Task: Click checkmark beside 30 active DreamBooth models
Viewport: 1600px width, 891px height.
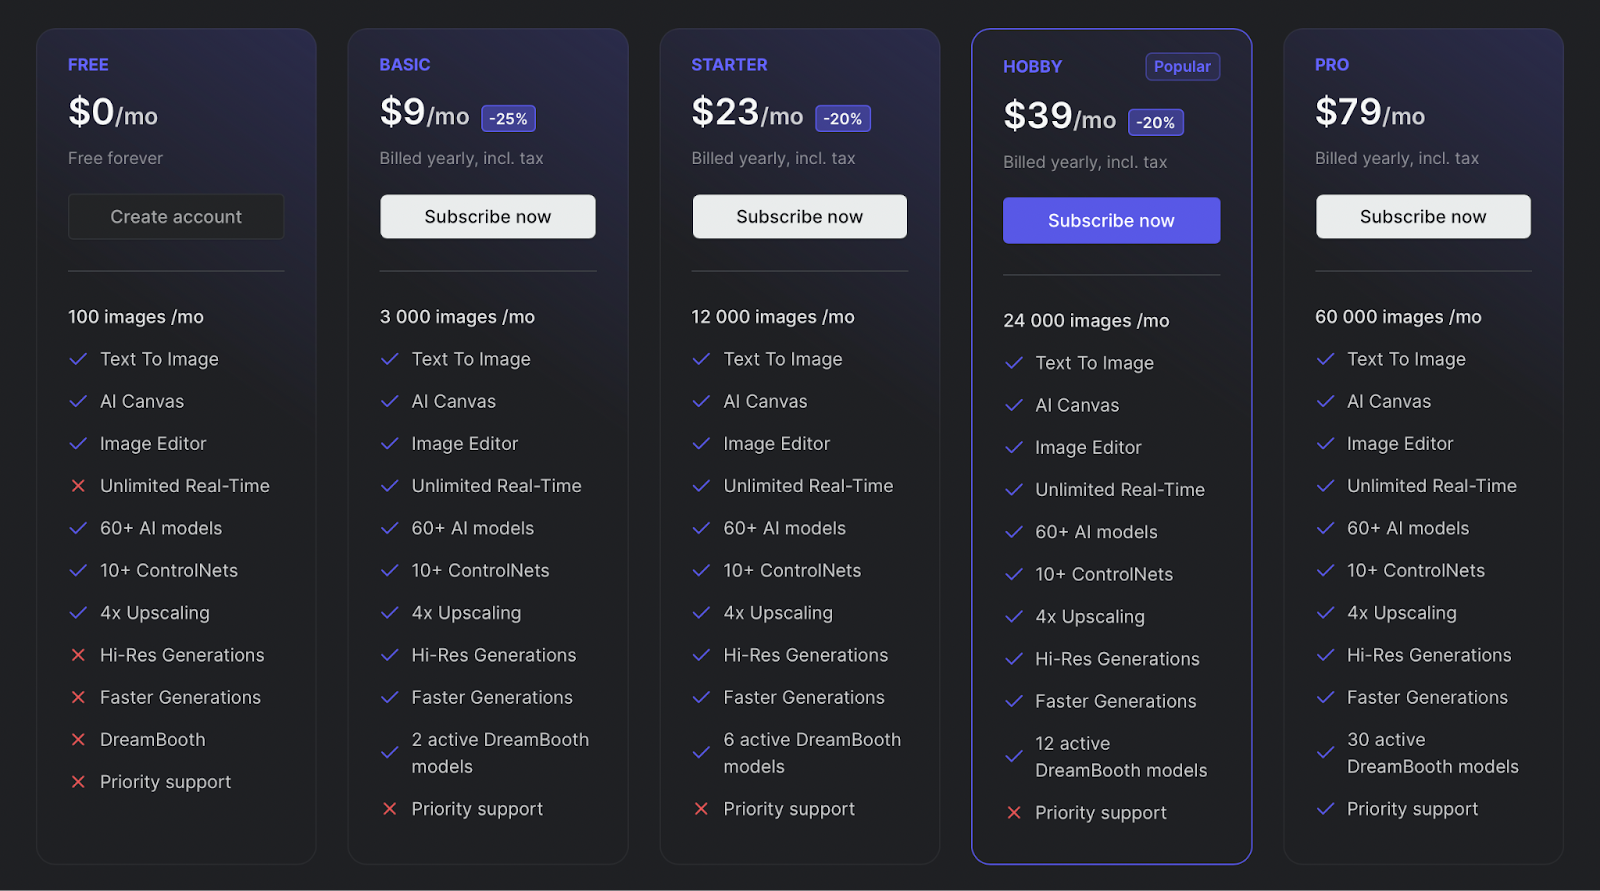Action: click(x=1326, y=753)
